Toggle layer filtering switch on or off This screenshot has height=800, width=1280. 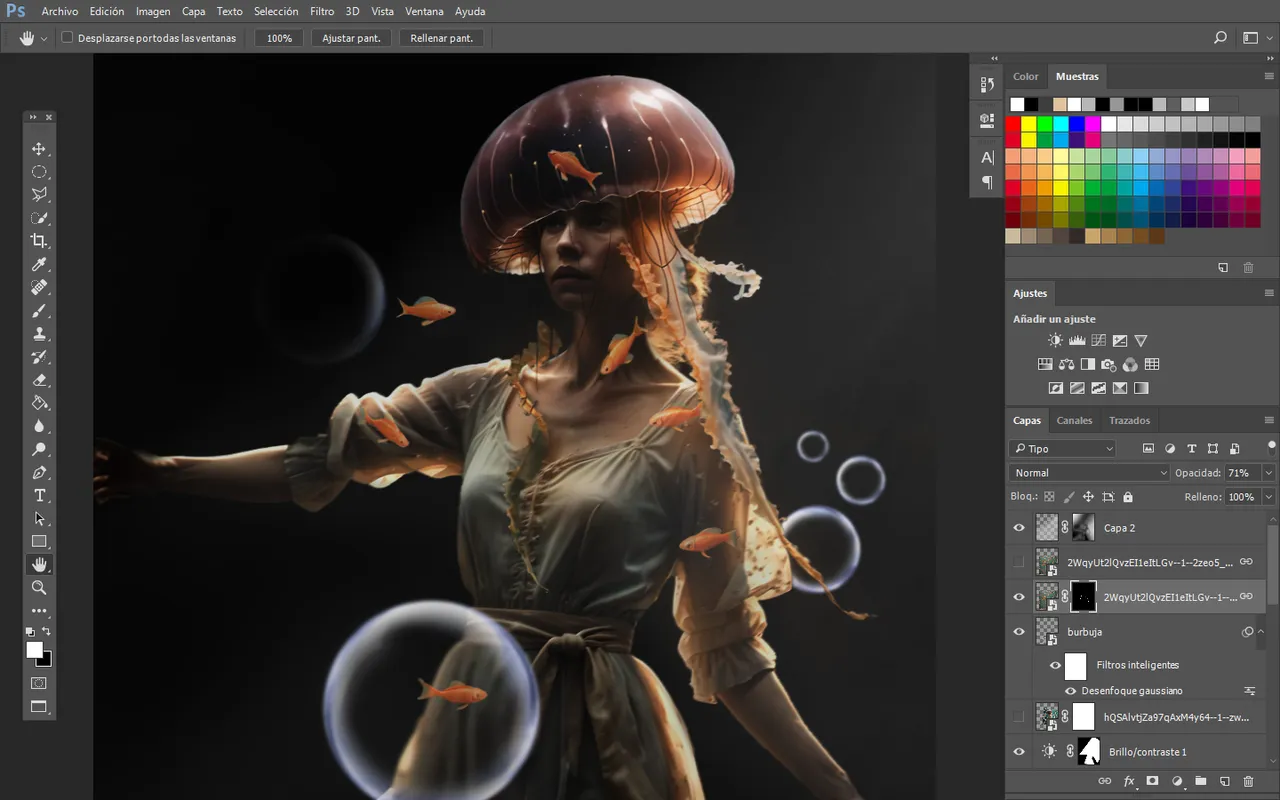click(1271, 446)
